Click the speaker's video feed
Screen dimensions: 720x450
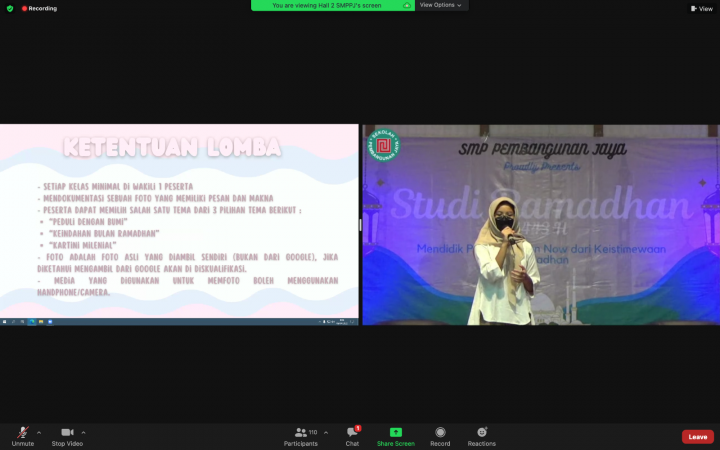pyautogui.click(x=541, y=225)
